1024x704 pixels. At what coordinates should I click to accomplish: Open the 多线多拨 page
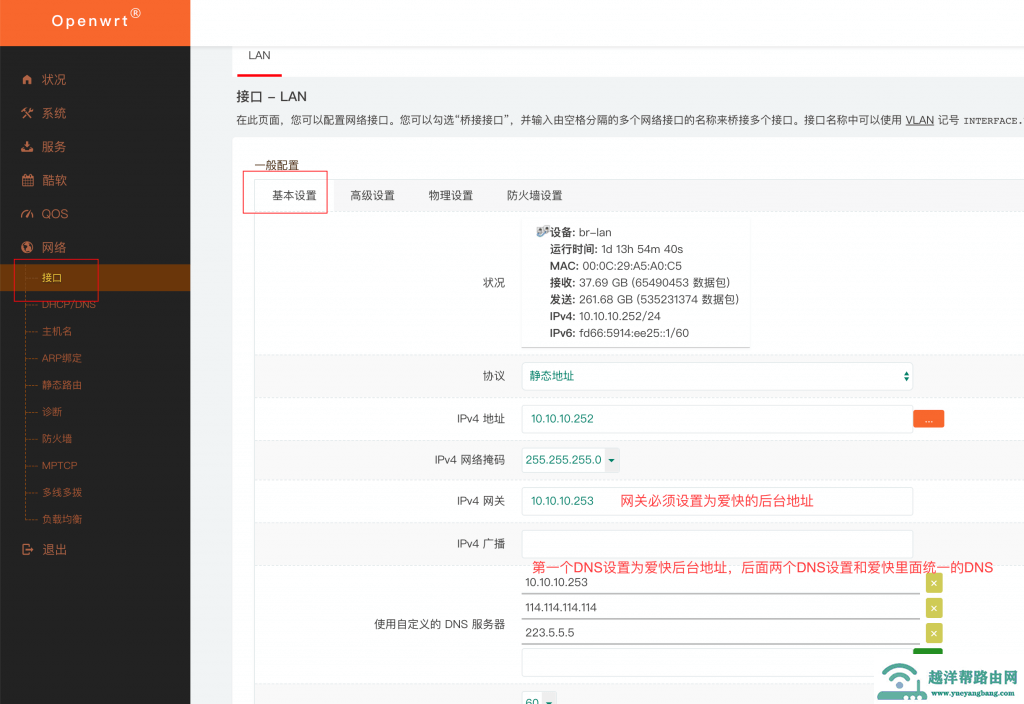tap(62, 492)
